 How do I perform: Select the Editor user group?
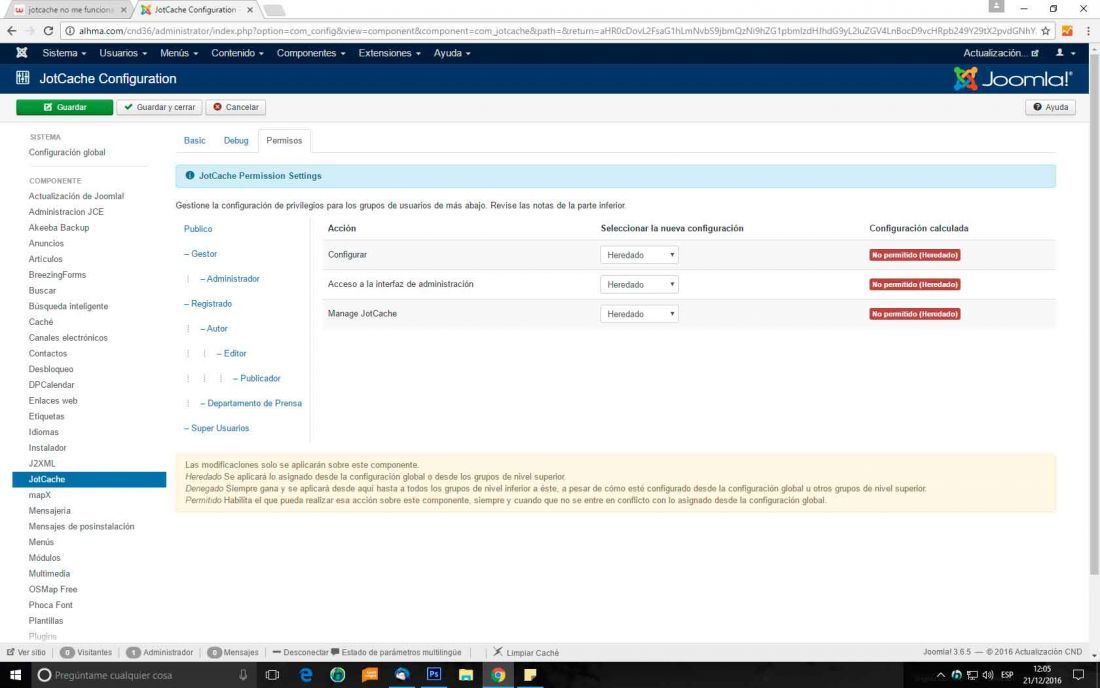232,353
